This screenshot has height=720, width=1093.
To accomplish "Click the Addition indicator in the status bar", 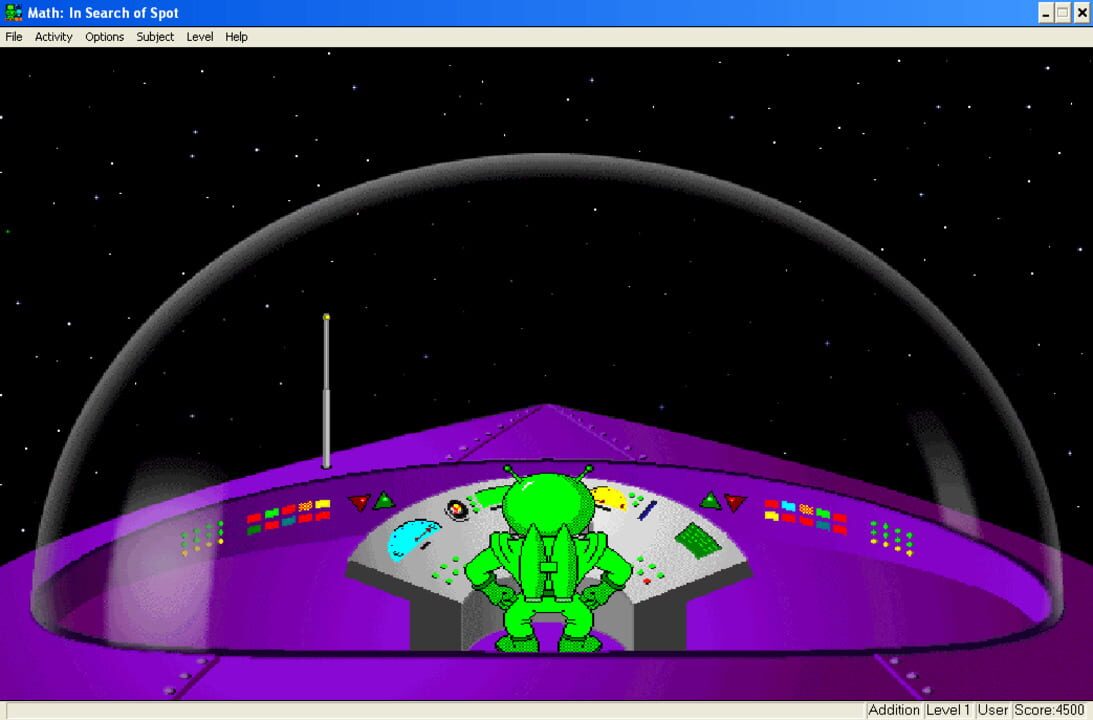I will pyautogui.click(x=894, y=710).
